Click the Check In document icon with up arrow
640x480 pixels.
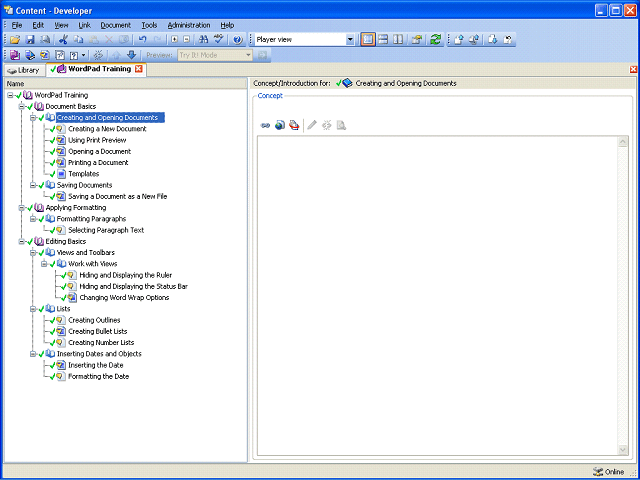click(x=459, y=40)
